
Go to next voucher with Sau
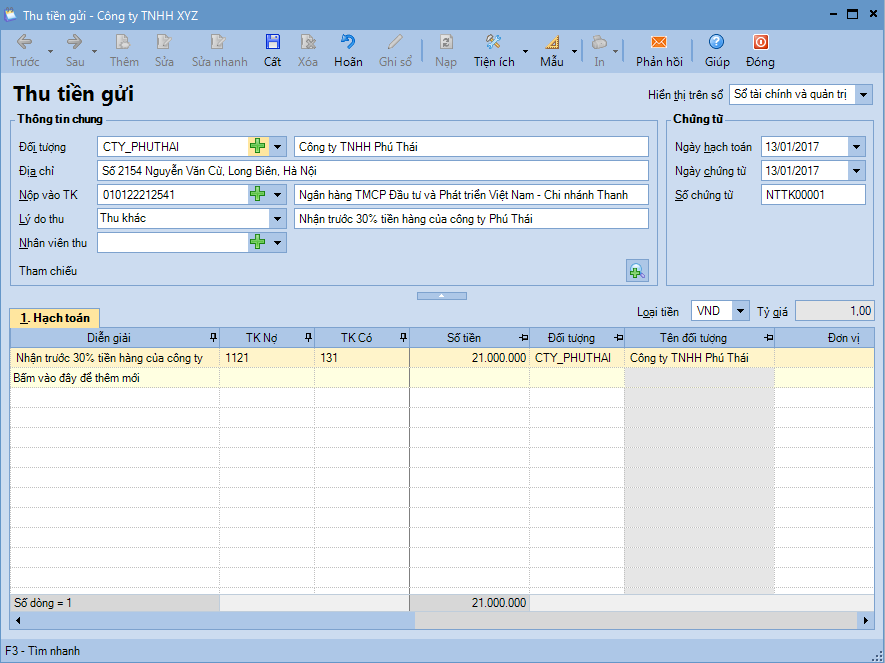coord(75,51)
